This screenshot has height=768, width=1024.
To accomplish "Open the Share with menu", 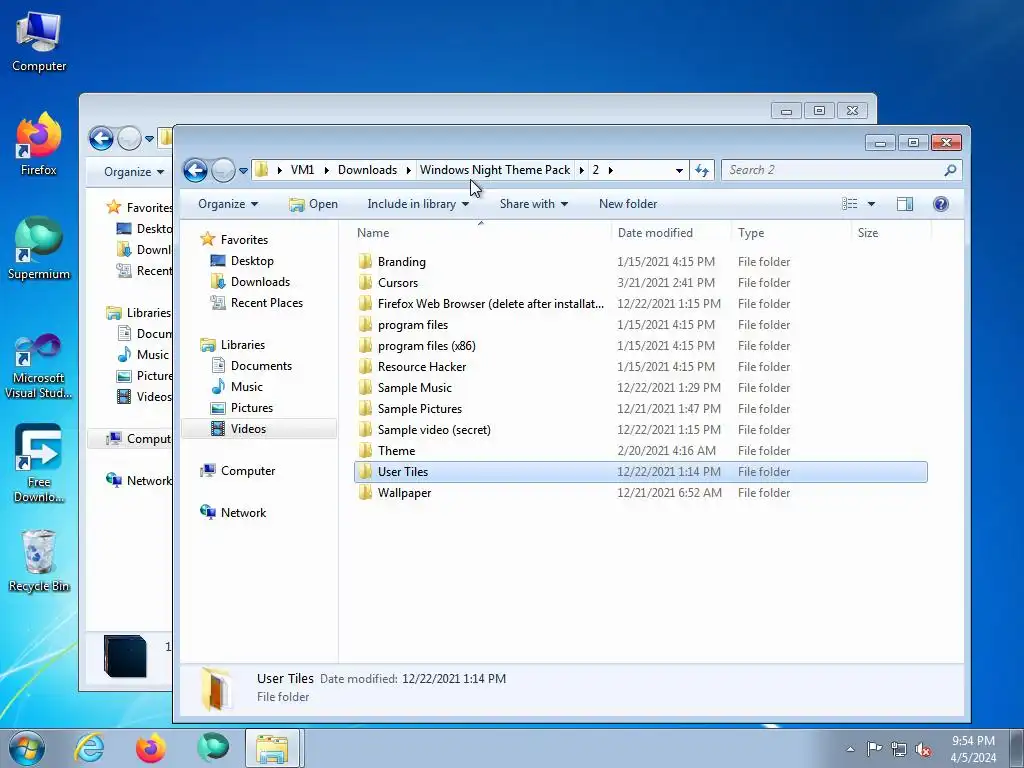I will click(x=534, y=204).
